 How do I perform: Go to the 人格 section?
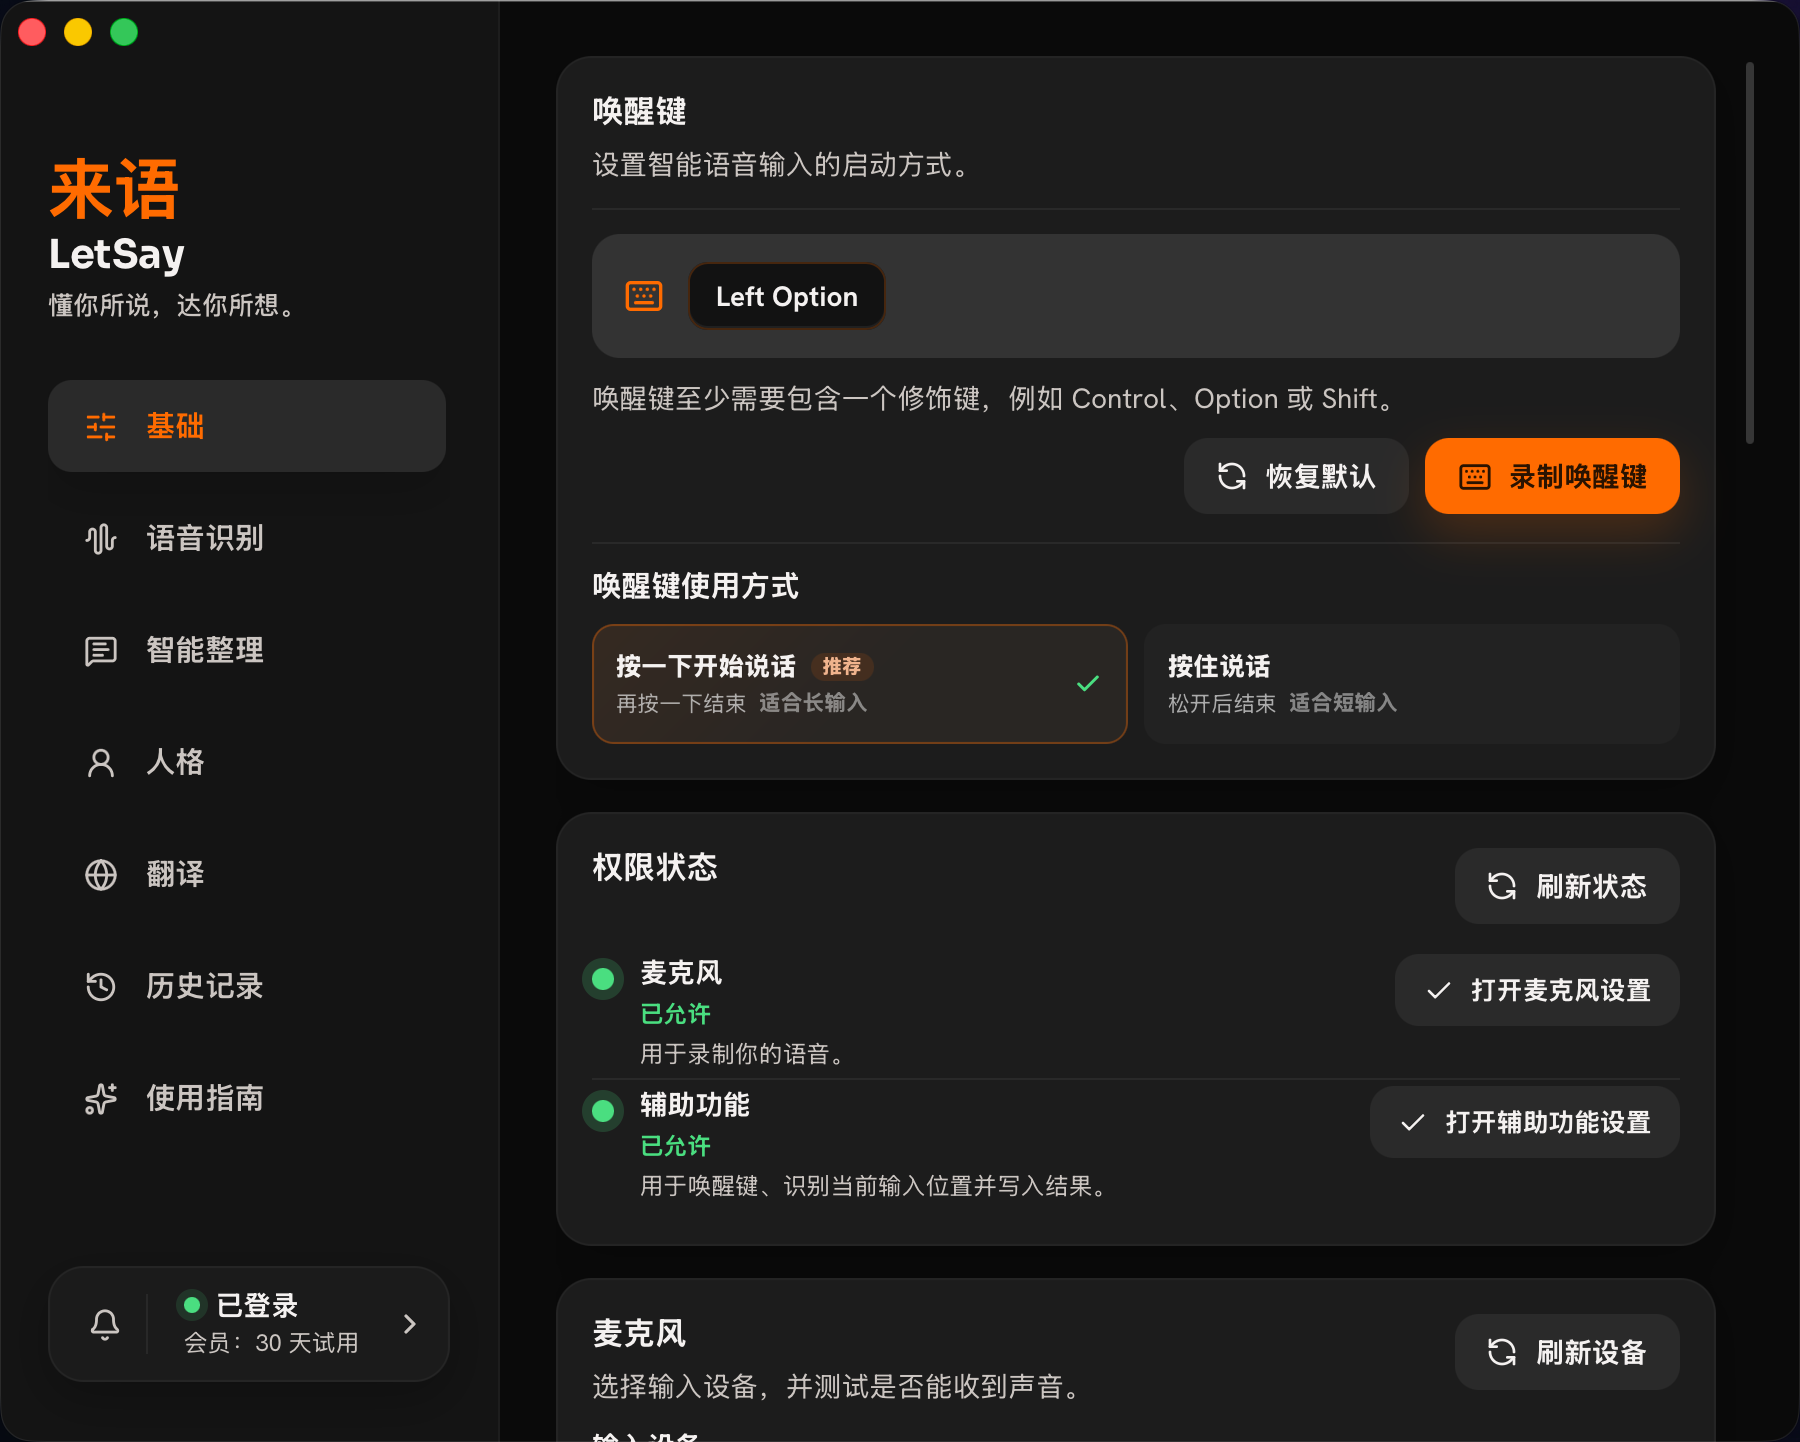[x=247, y=762]
